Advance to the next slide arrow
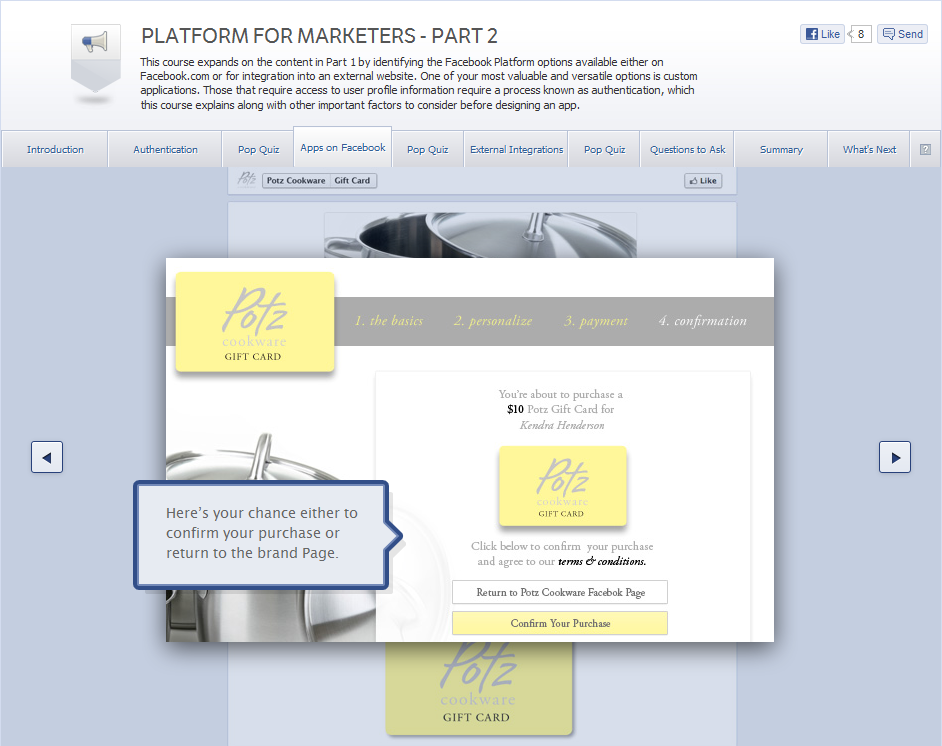The width and height of the screenshot is (942, 746). [x=895, y=457]
